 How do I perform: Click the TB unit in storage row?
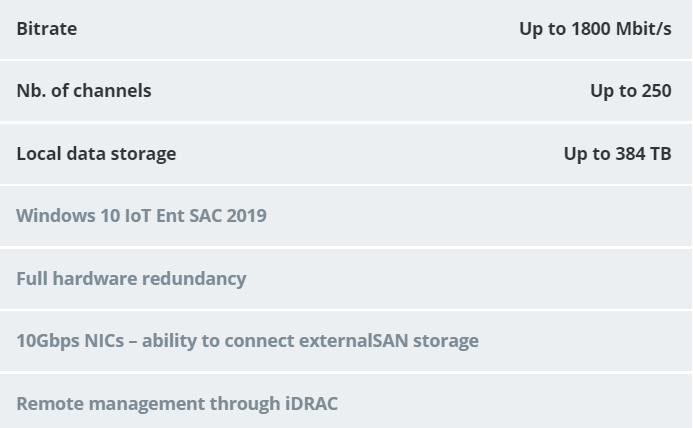point(661,154)
